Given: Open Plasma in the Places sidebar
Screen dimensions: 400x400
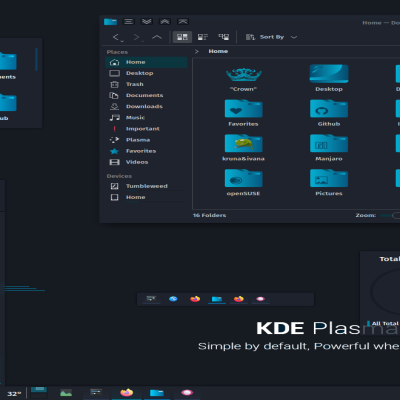Looking at the screenshot, I should pos(146,140).
